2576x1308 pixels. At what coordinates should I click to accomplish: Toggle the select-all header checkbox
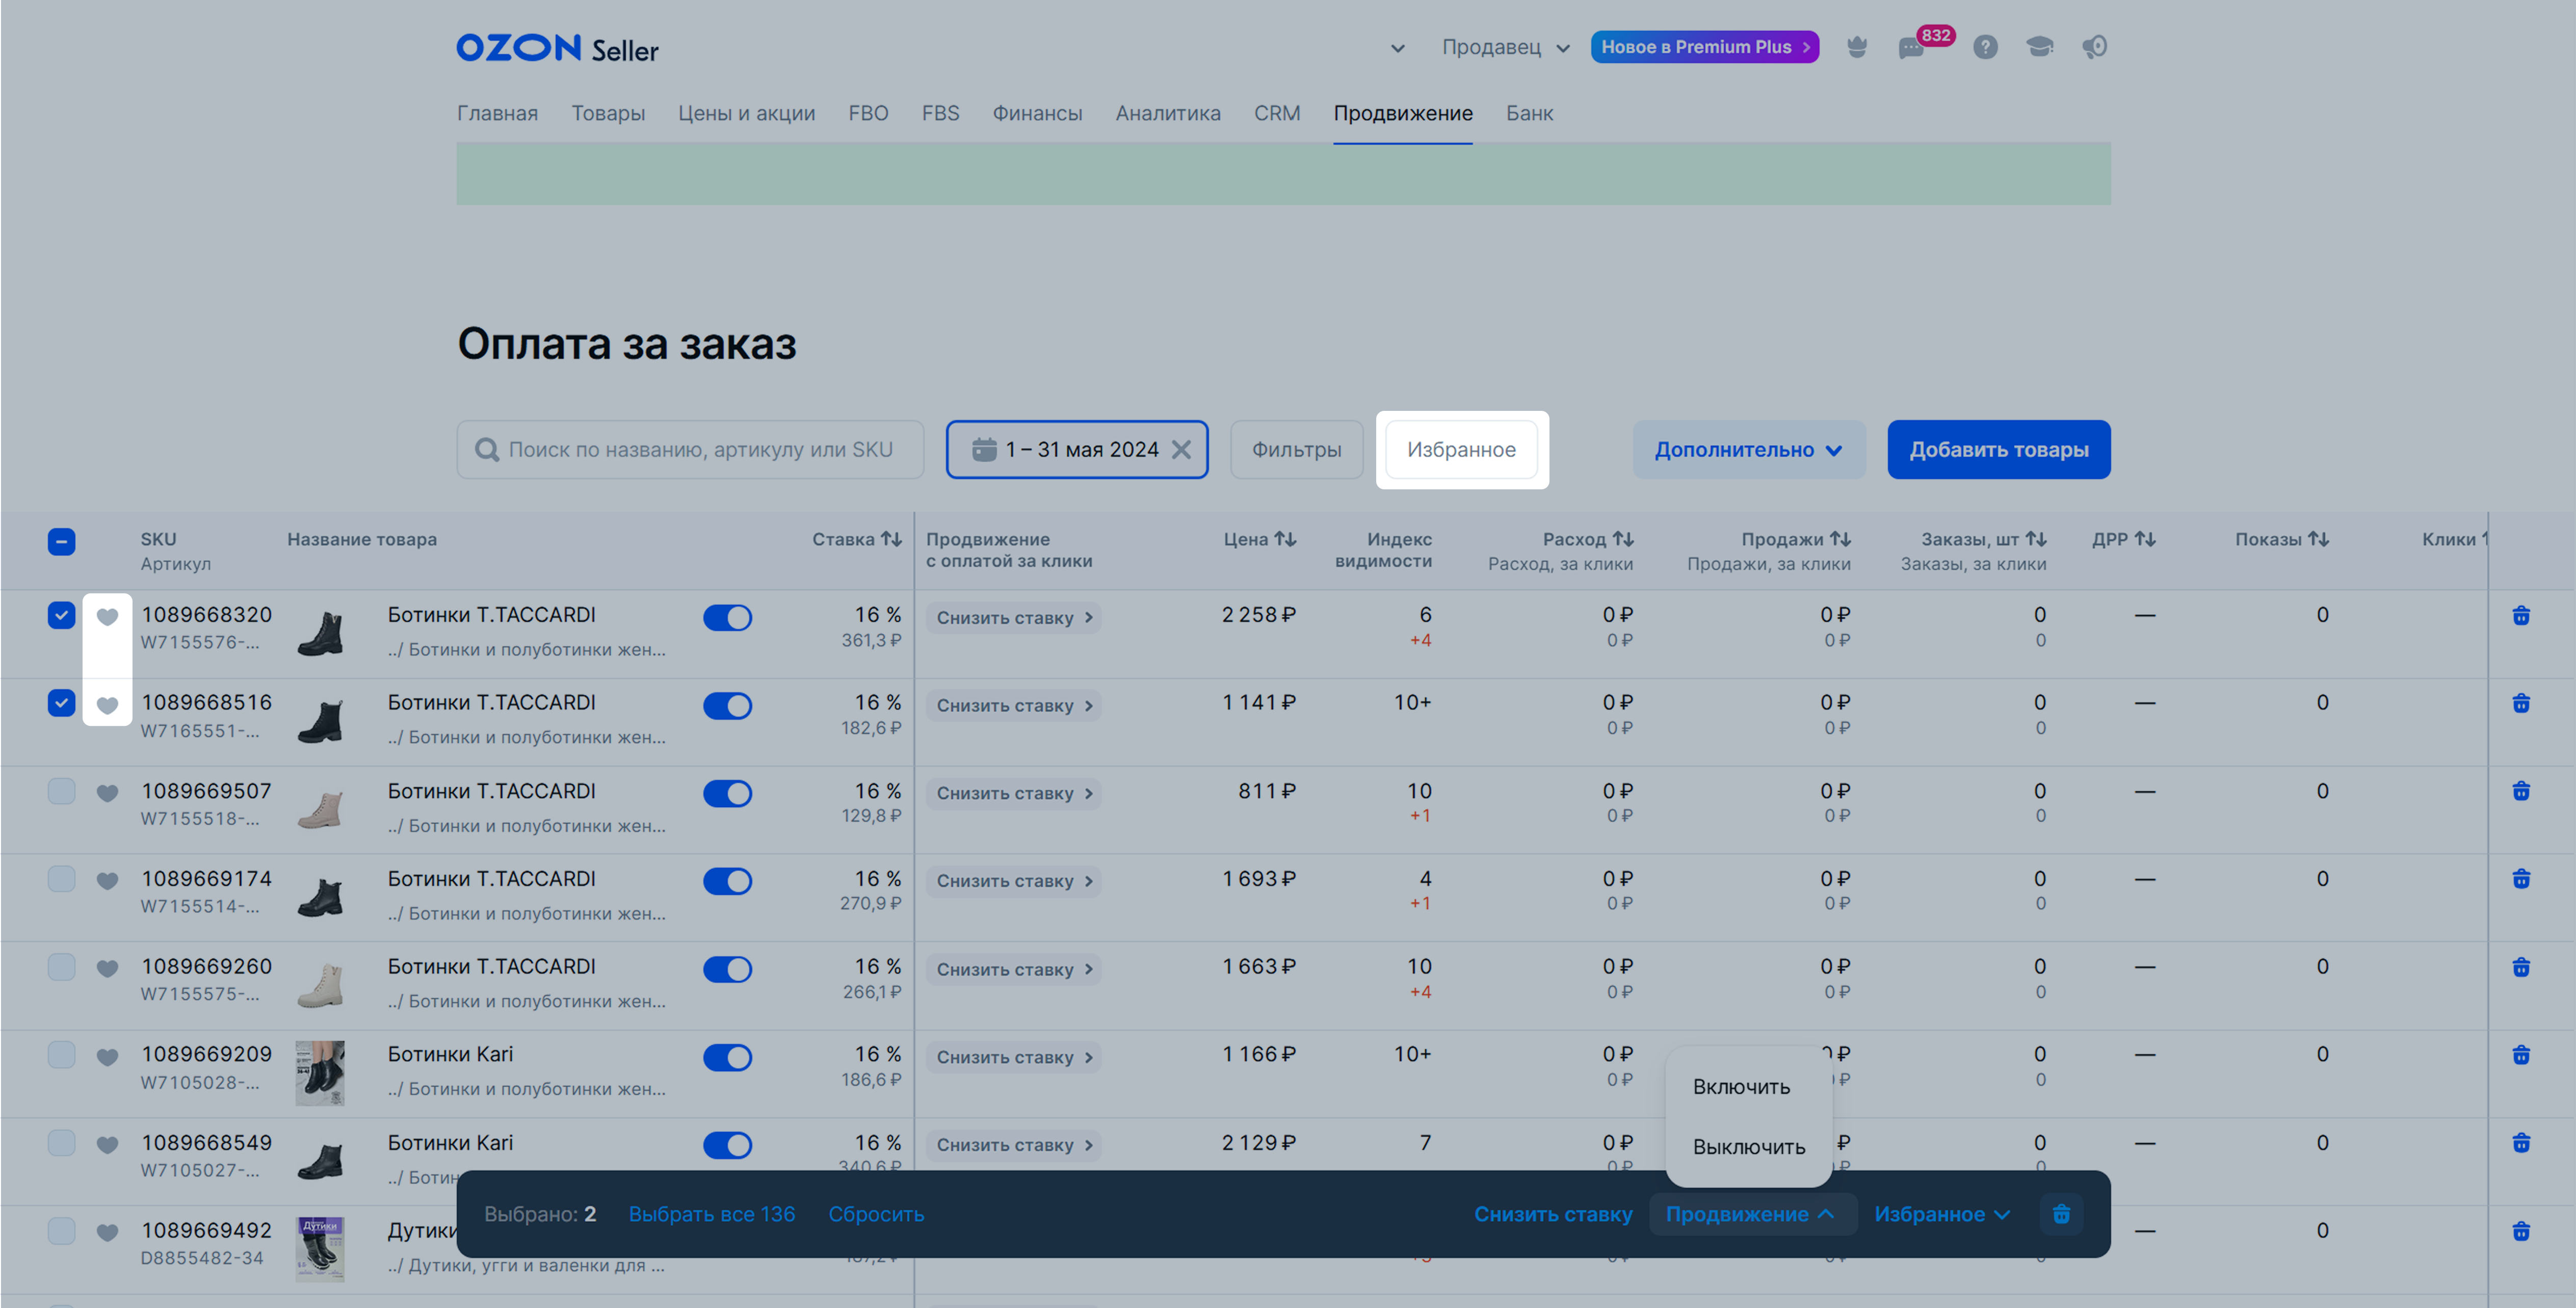coord(61,542)
